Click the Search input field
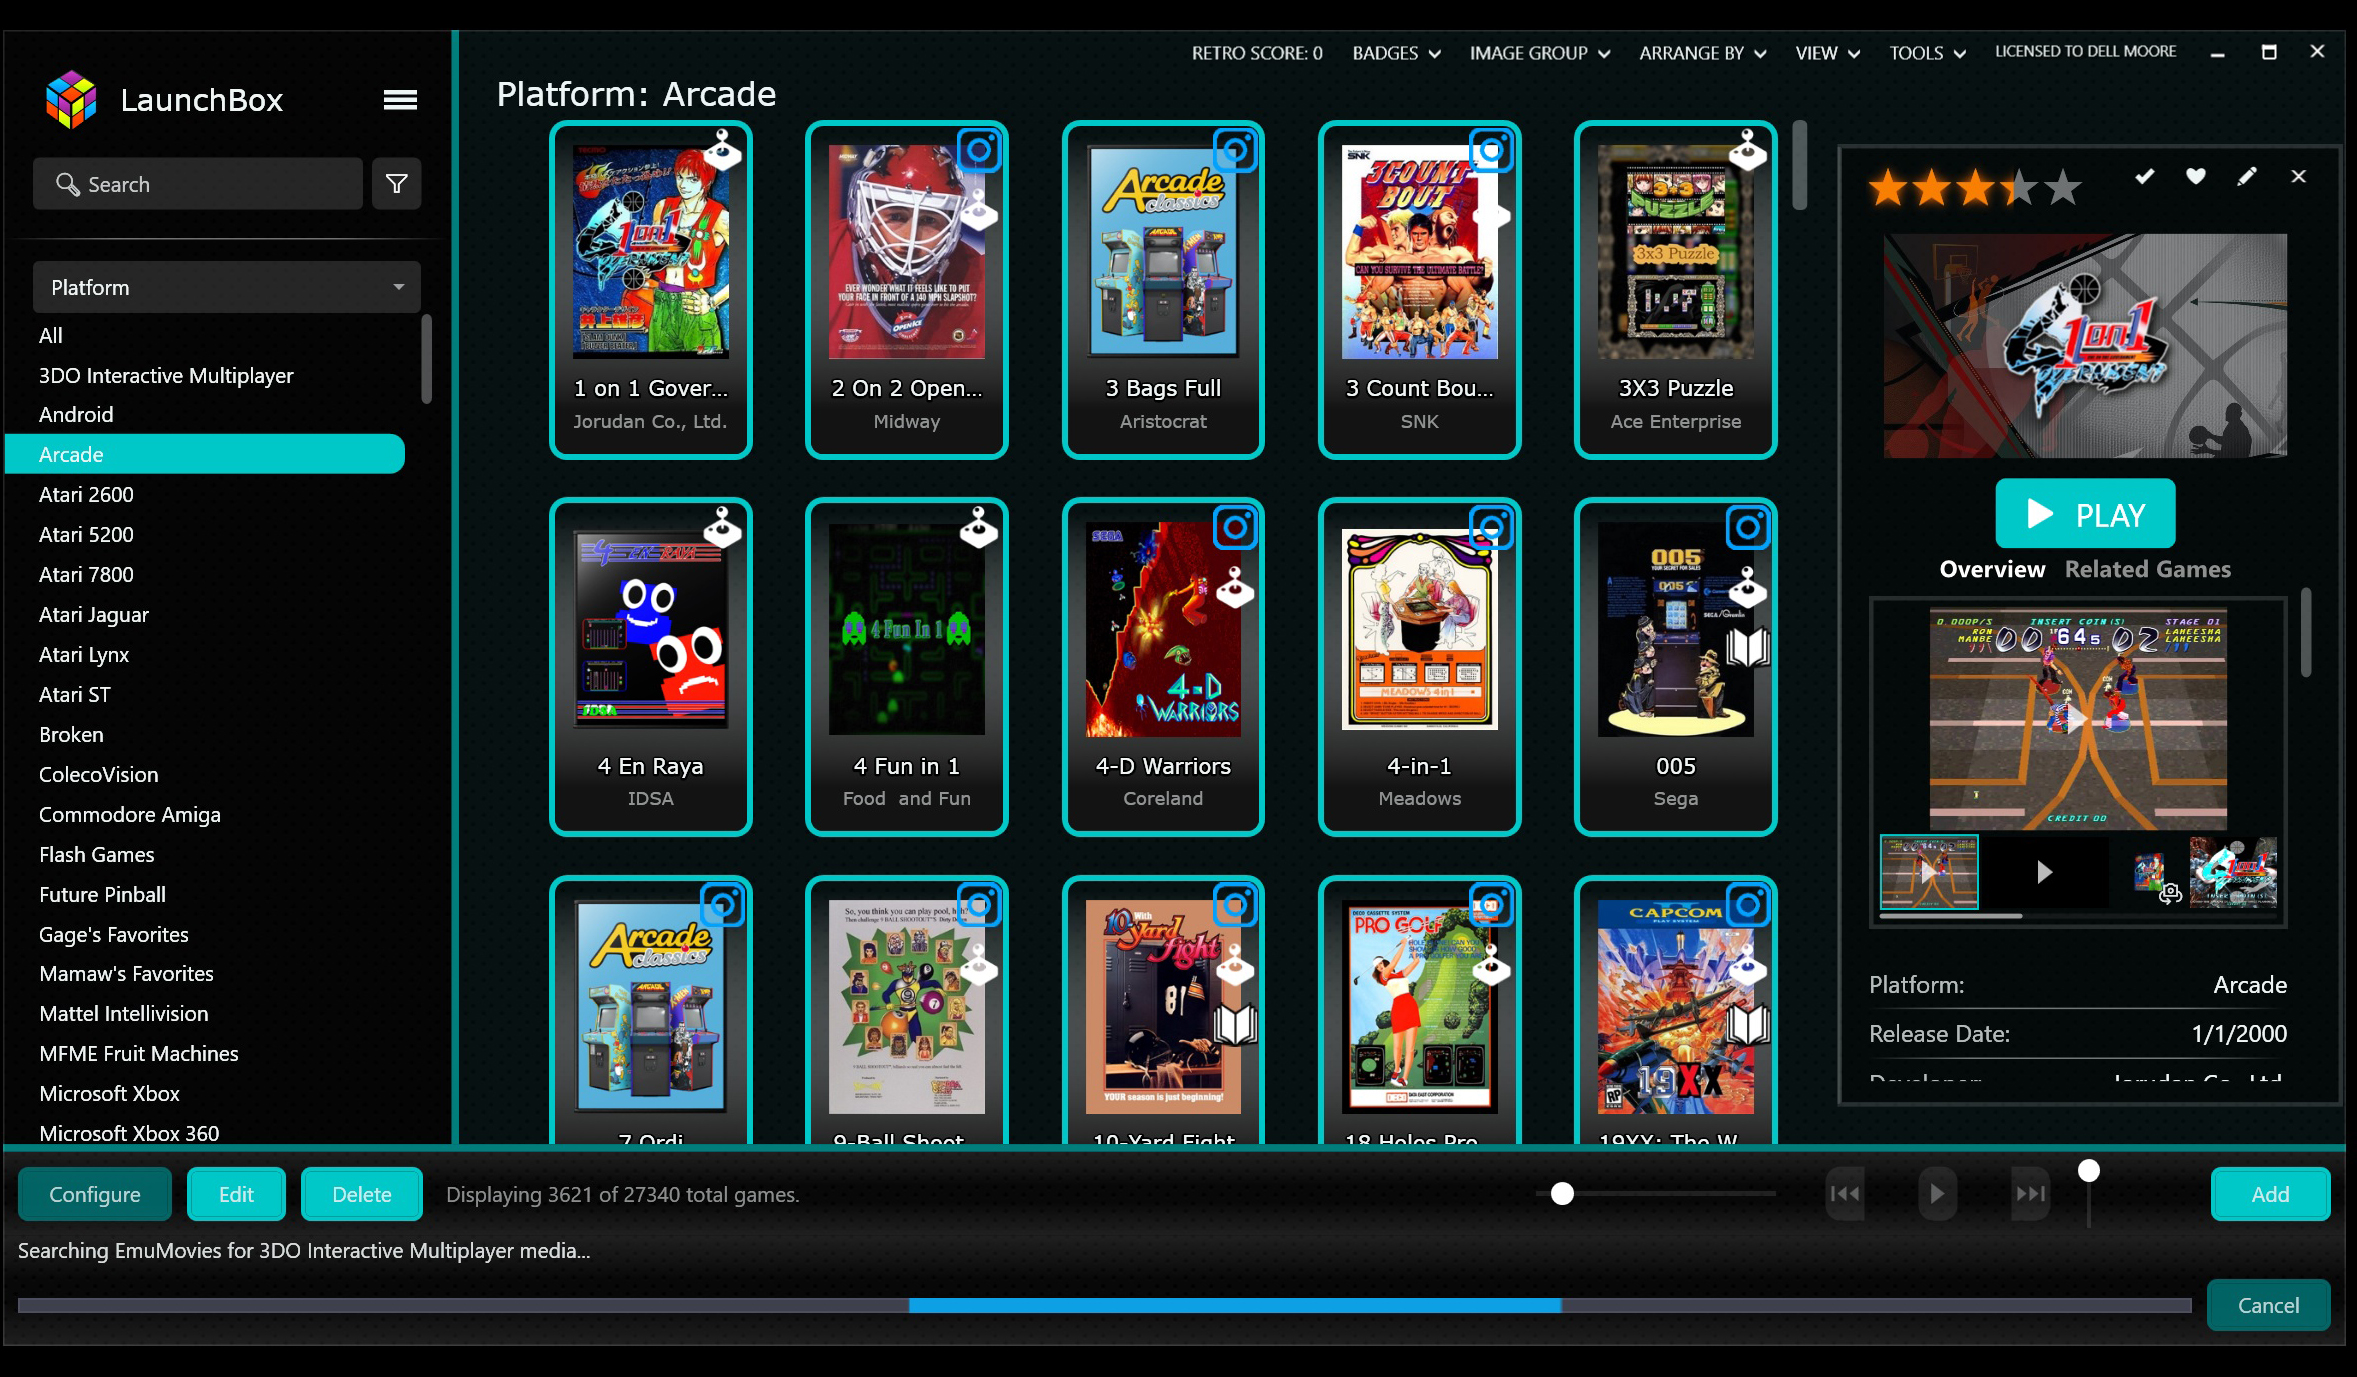The image size is (2357, 1377). click(x=197, y=184)
